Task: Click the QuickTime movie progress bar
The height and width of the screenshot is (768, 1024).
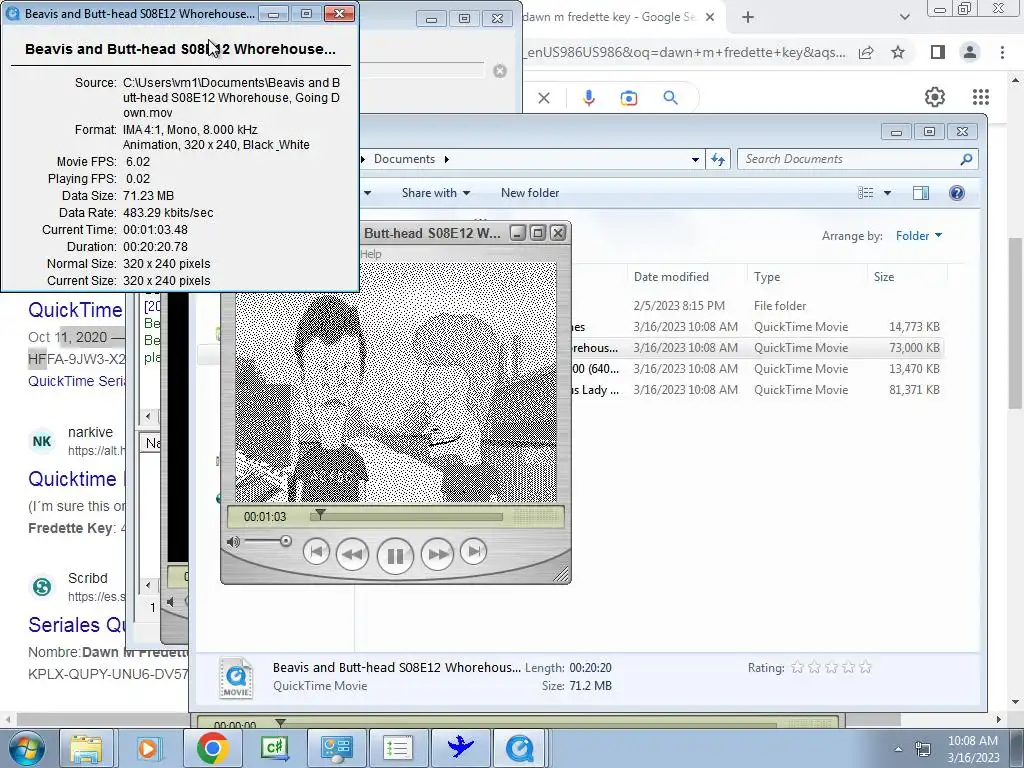Action: tap(407, 517)
